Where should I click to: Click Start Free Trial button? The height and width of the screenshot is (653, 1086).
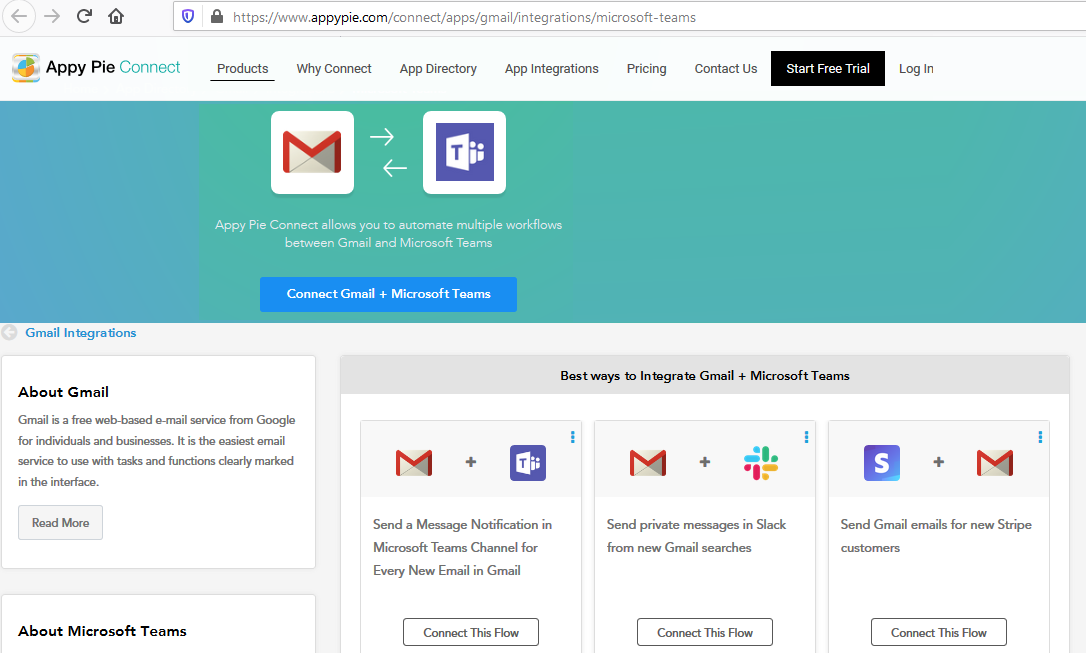(828, 69)
